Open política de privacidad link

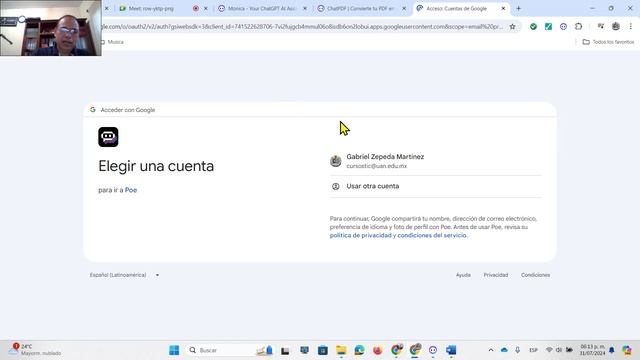[x=360, y=236]
